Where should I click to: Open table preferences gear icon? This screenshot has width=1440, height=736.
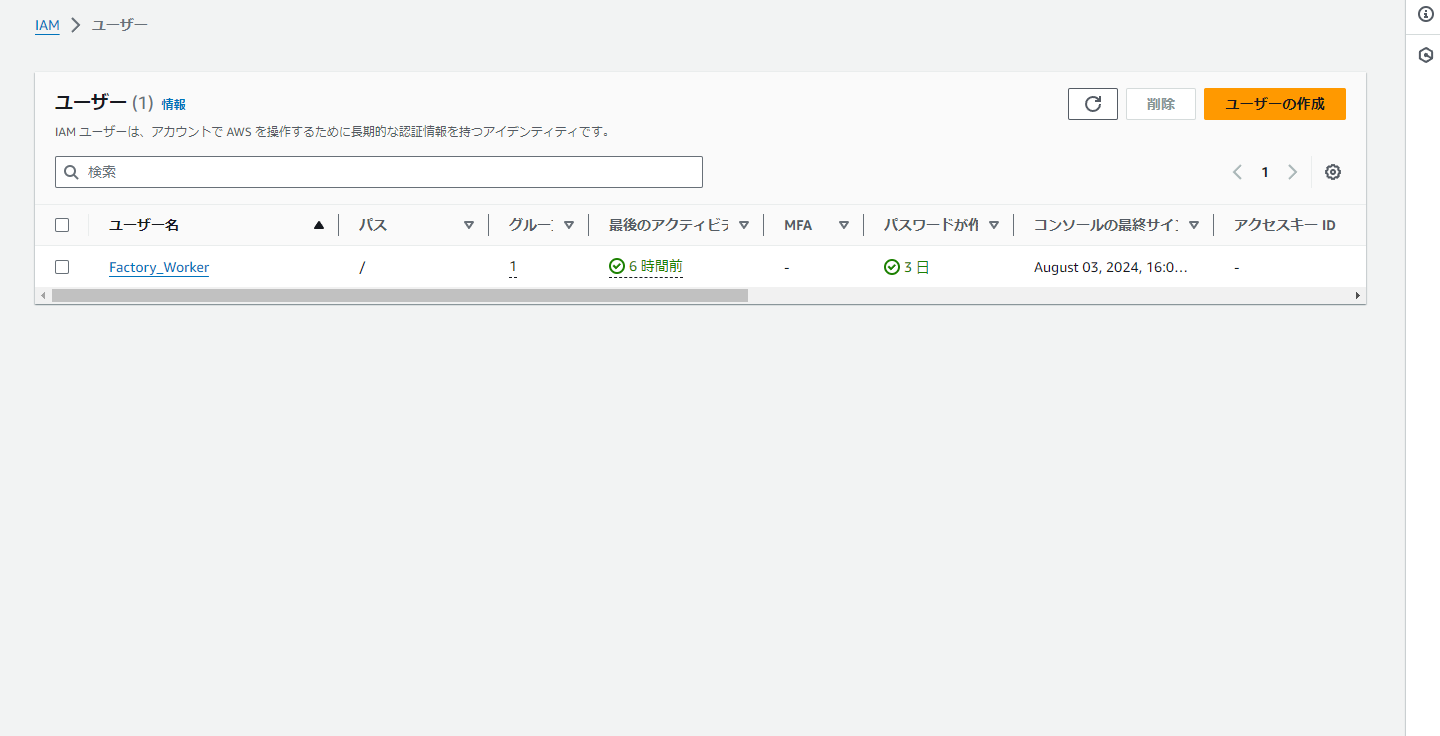coord(1333,172)
